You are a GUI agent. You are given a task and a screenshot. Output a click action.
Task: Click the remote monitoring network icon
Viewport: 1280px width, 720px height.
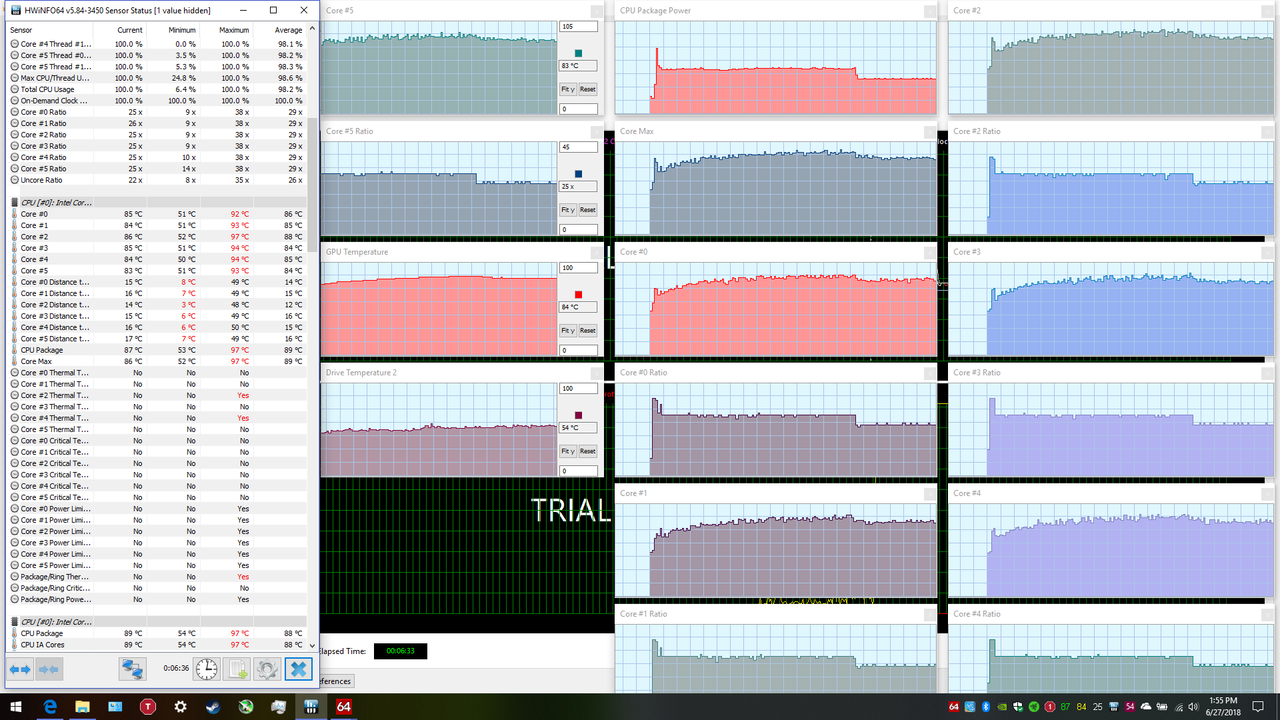point(132,668)
